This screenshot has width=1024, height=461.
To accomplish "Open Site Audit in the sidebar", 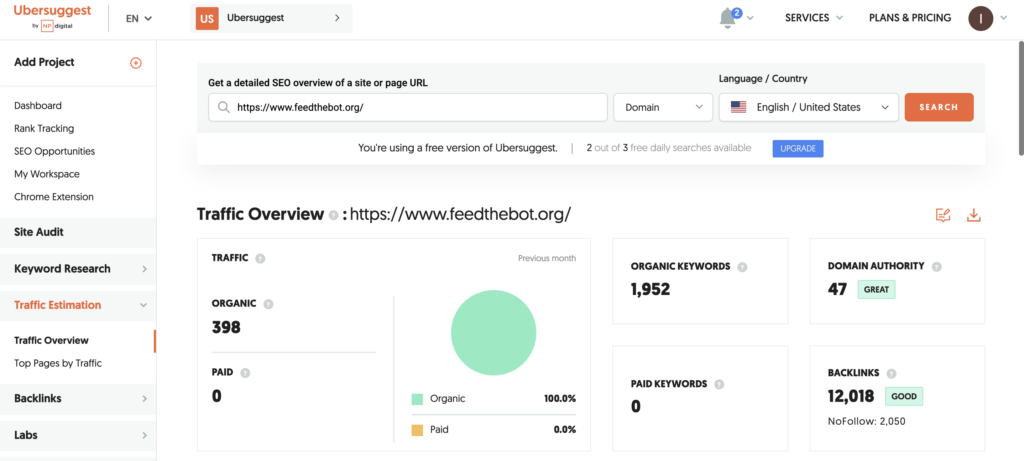I will pyautogui.click(x=78, y=232).
